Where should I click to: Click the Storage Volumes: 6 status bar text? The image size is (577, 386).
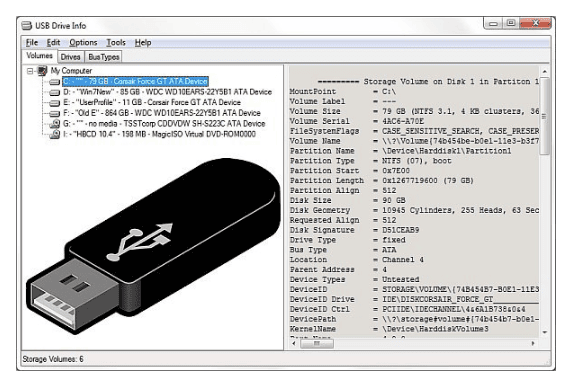click(x=53, y=359)
